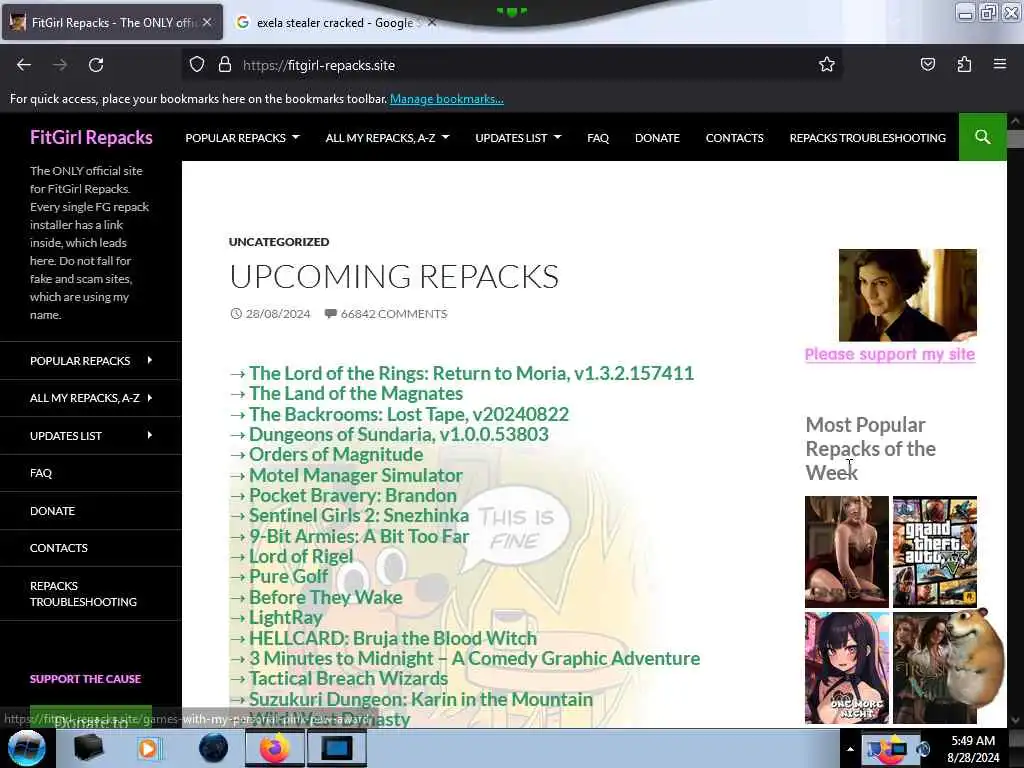Open the Extensions puzzle icon
The image size is (1024, 768).
point(964,64)
